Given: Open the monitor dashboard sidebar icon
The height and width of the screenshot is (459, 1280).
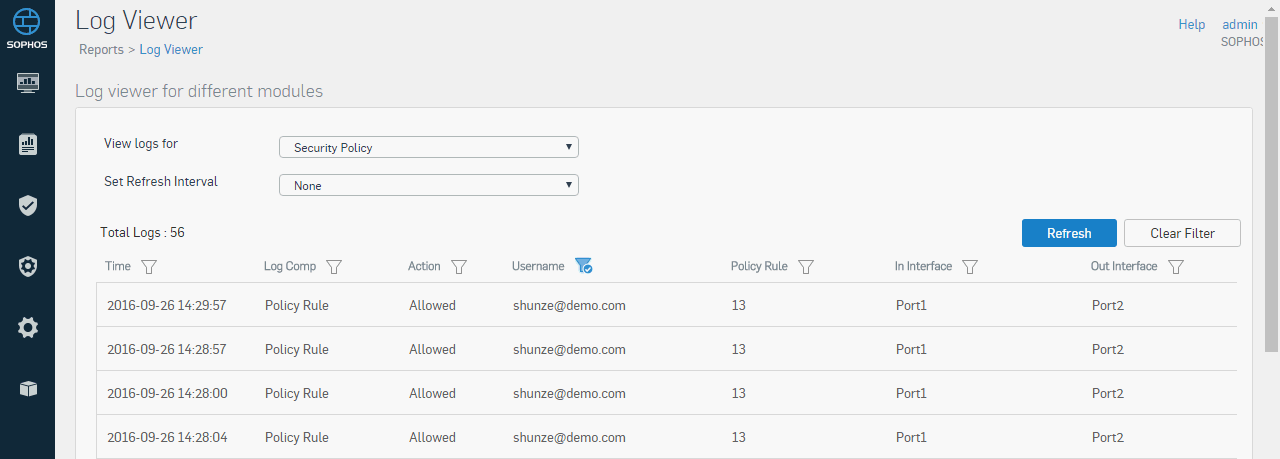Looking at the screenshot, I should pyautogui.click(x=28, y=82).
